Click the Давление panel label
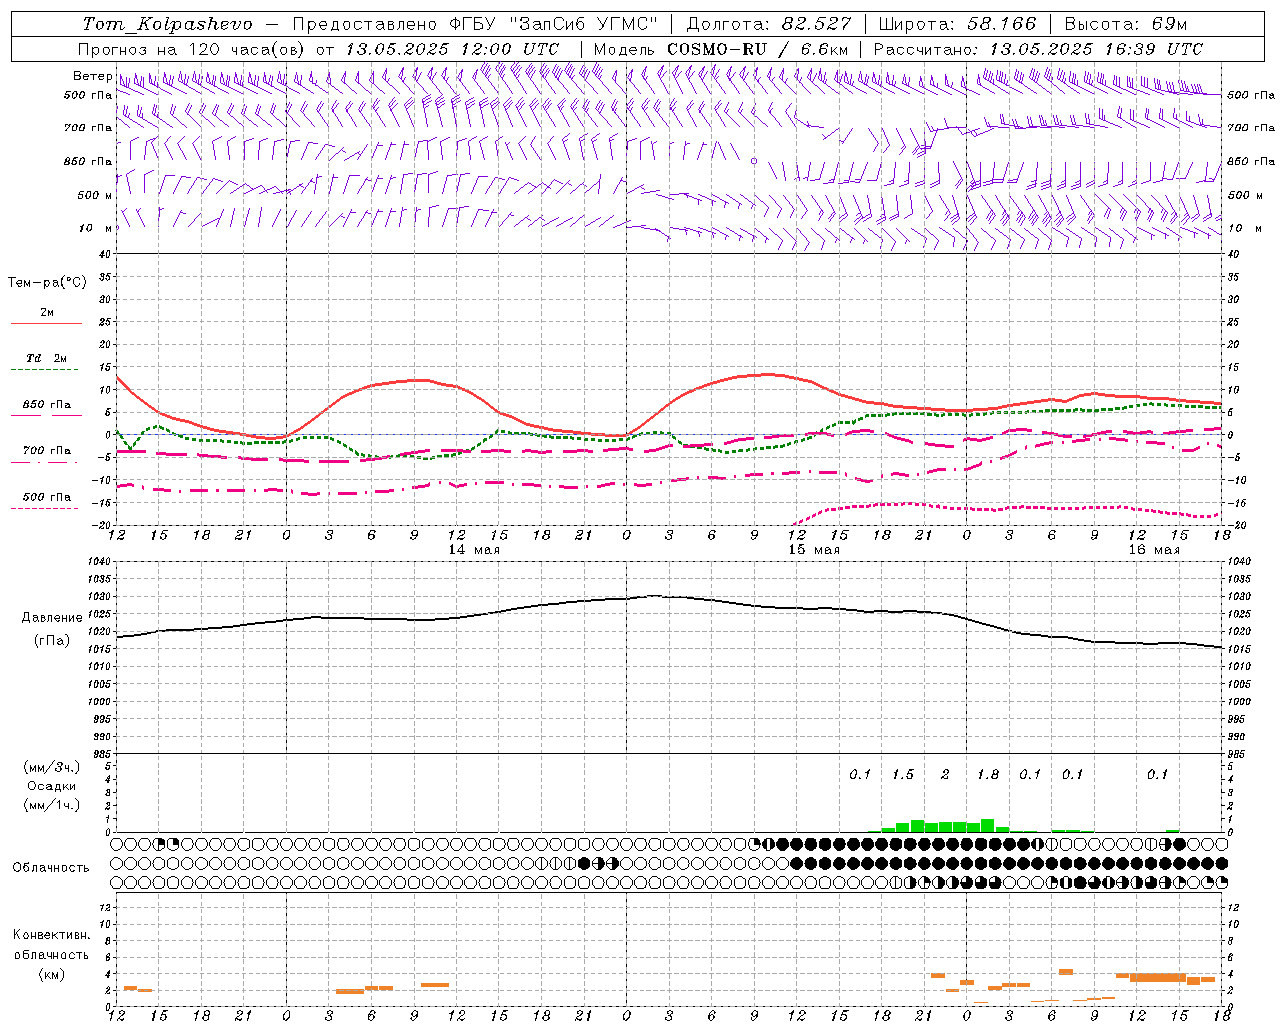Image resolution: width=1280 pixels, height=1024 pixels. click(52, 618)
